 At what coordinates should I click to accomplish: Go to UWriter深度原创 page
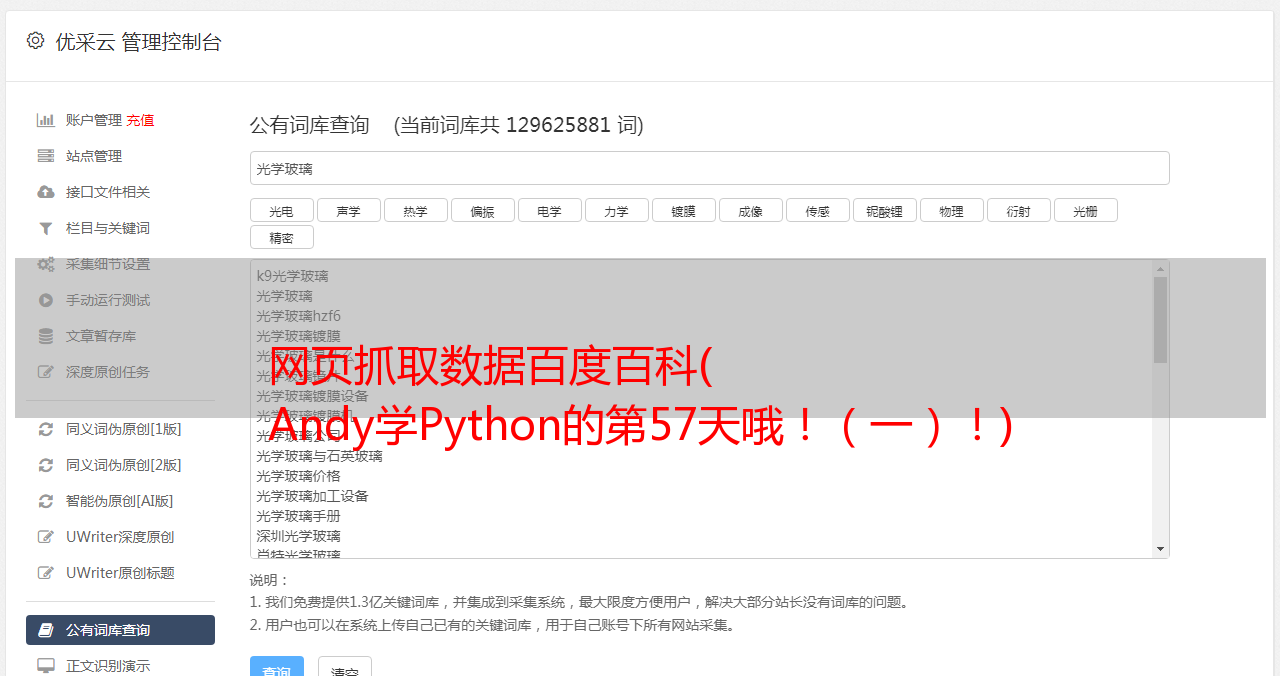pyautogui.click(x=120, y=537)
